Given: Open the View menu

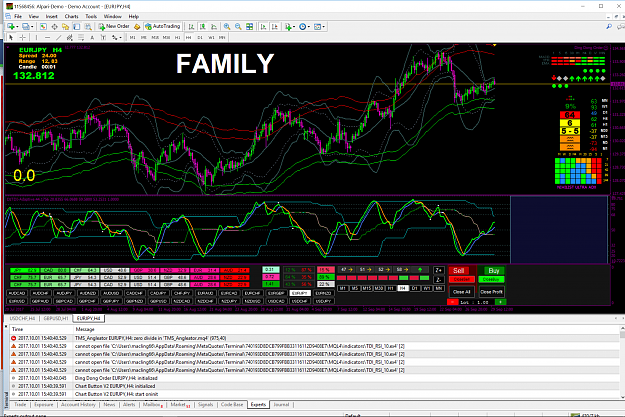Looking at the screenshot, I should pos(33,16).
